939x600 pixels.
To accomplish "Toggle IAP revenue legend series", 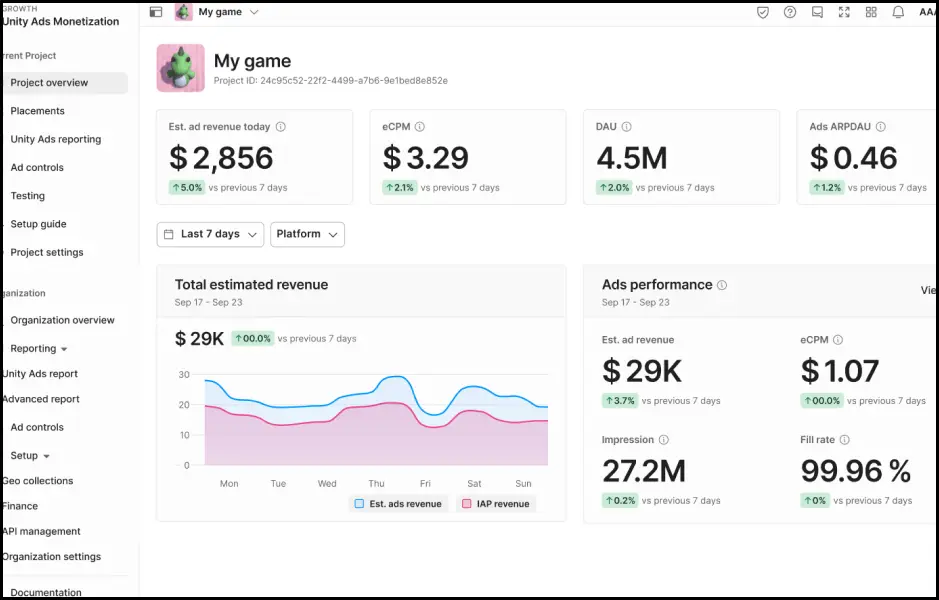I will click(x=496, y=504).
